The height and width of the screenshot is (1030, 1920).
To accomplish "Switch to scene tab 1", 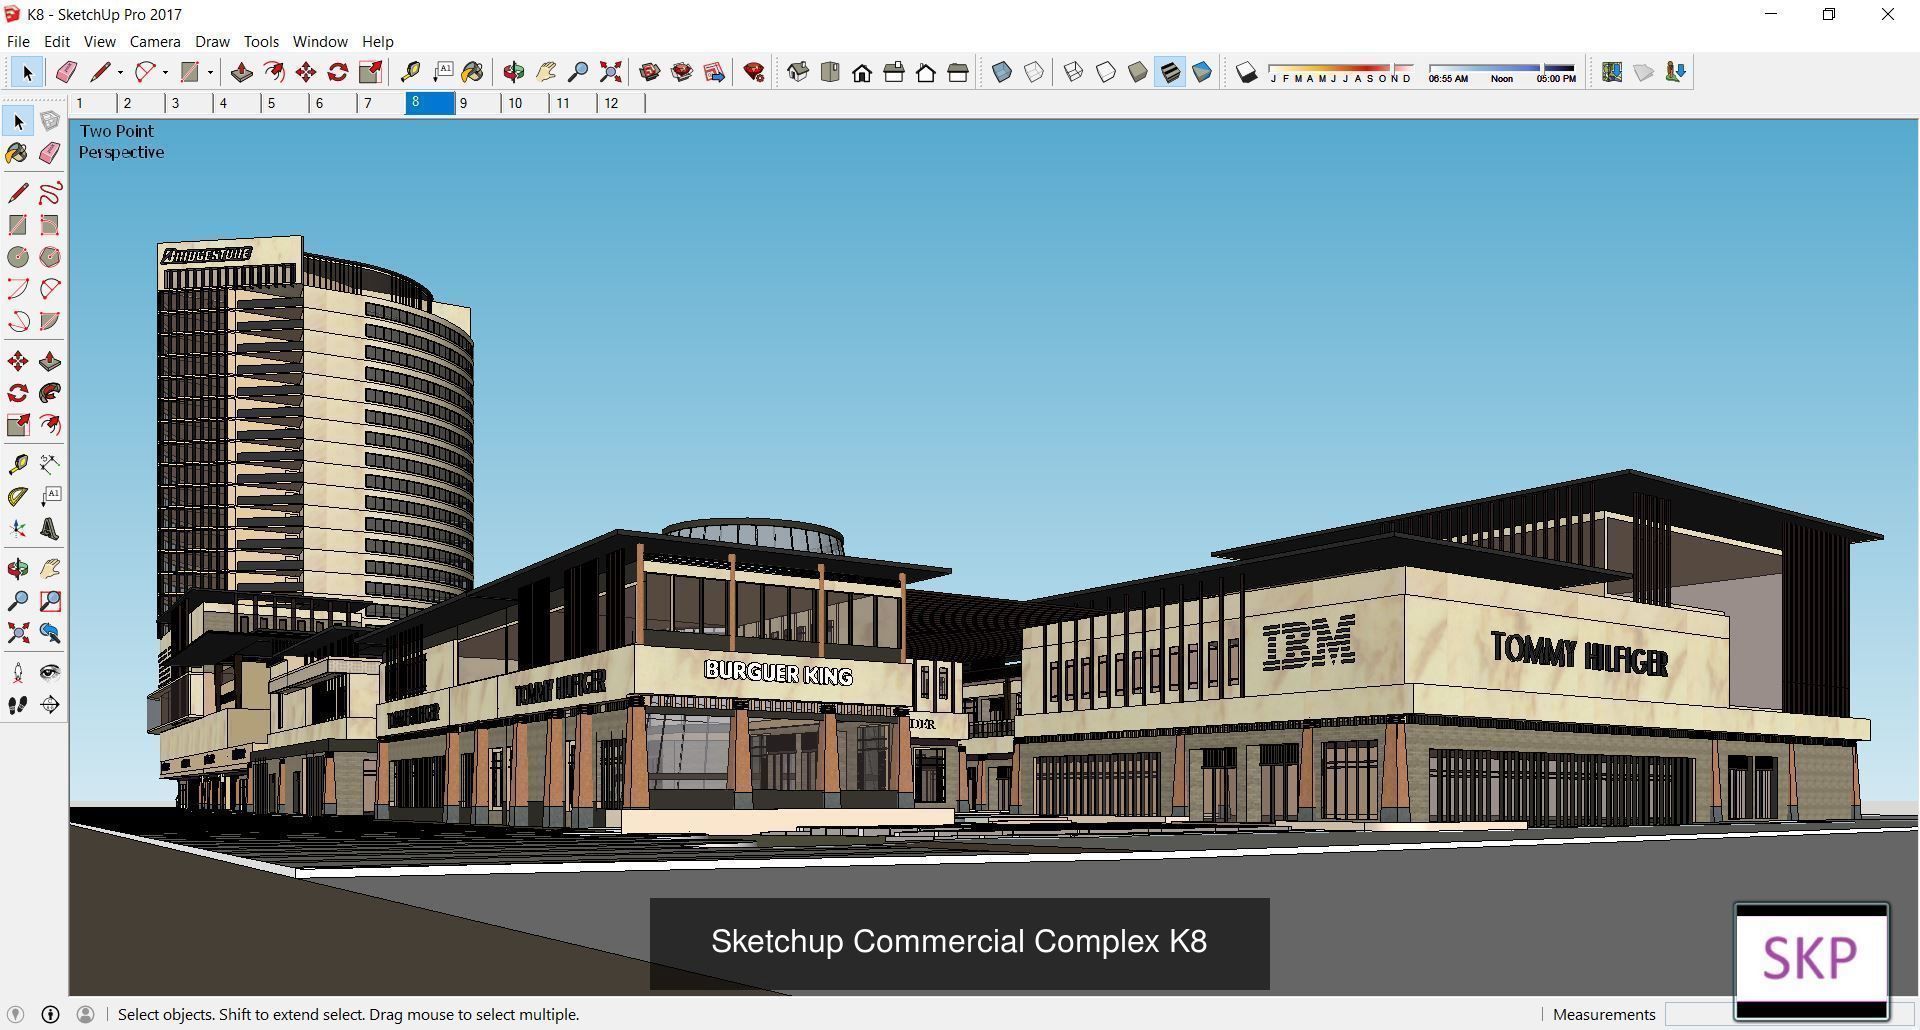I will (93, 103).
